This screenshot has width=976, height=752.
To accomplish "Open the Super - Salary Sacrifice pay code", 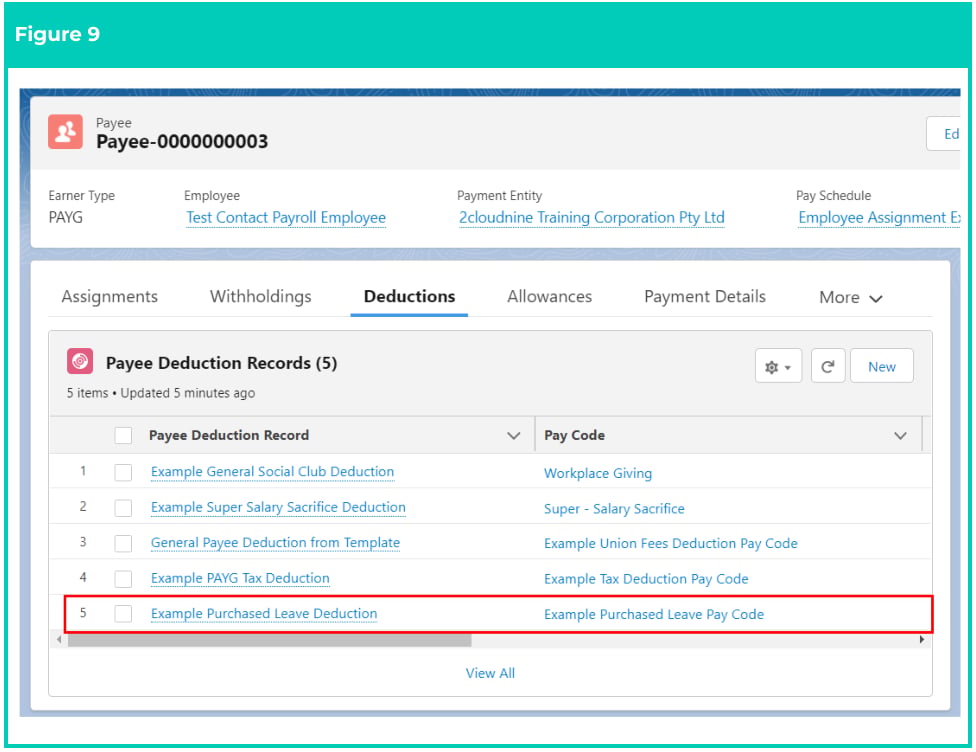I will click(x=614, y=509).
